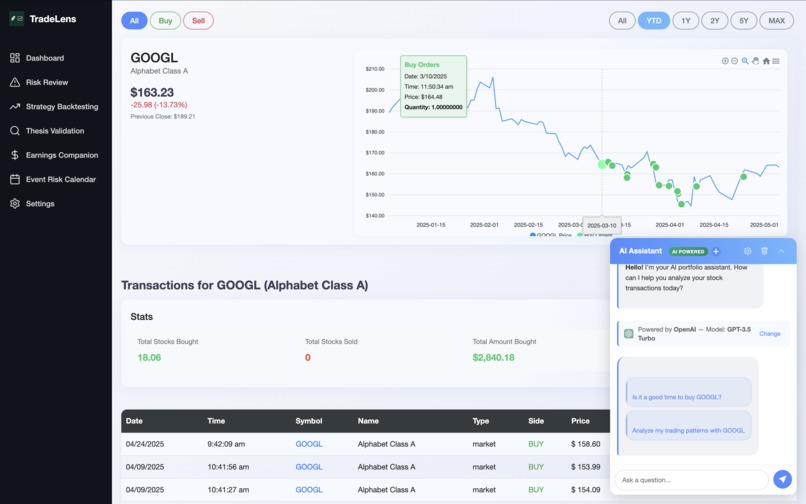Zoom out on the GOOGL chart
The image size is (806, 504).
[735, 61]
